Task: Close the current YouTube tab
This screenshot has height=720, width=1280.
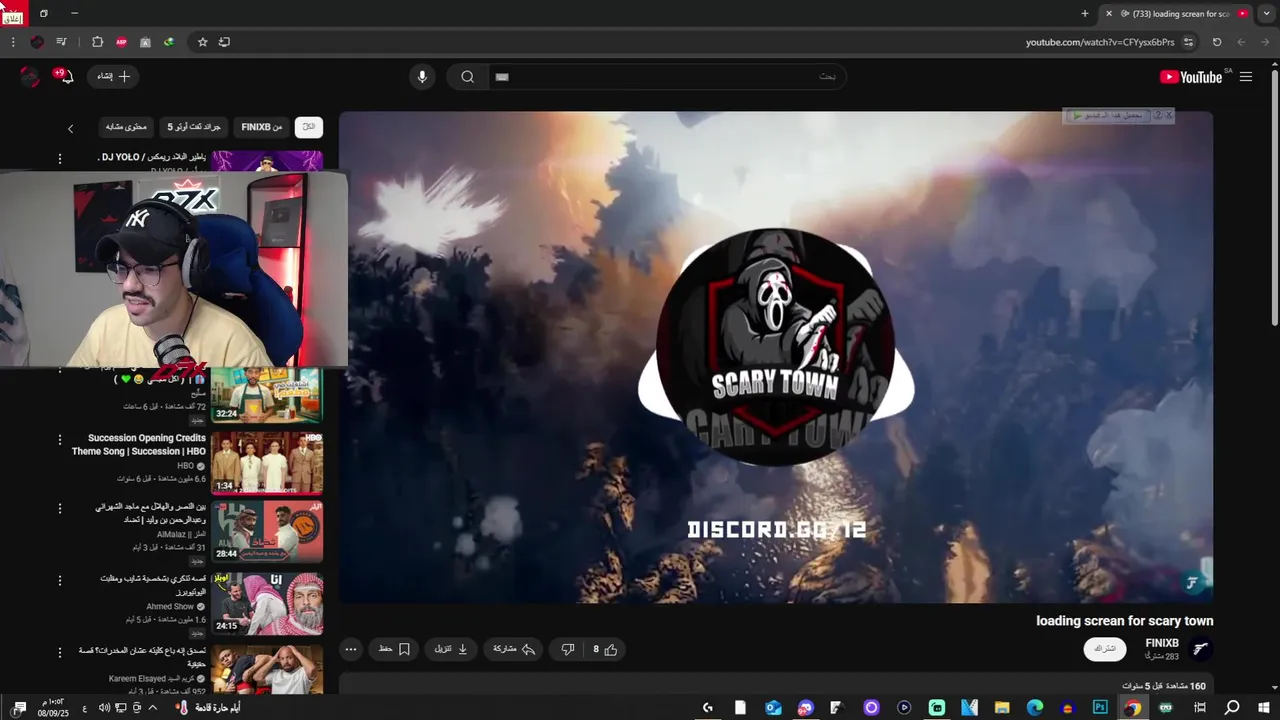Action: pyautogui.click(x=1108, y=14)
